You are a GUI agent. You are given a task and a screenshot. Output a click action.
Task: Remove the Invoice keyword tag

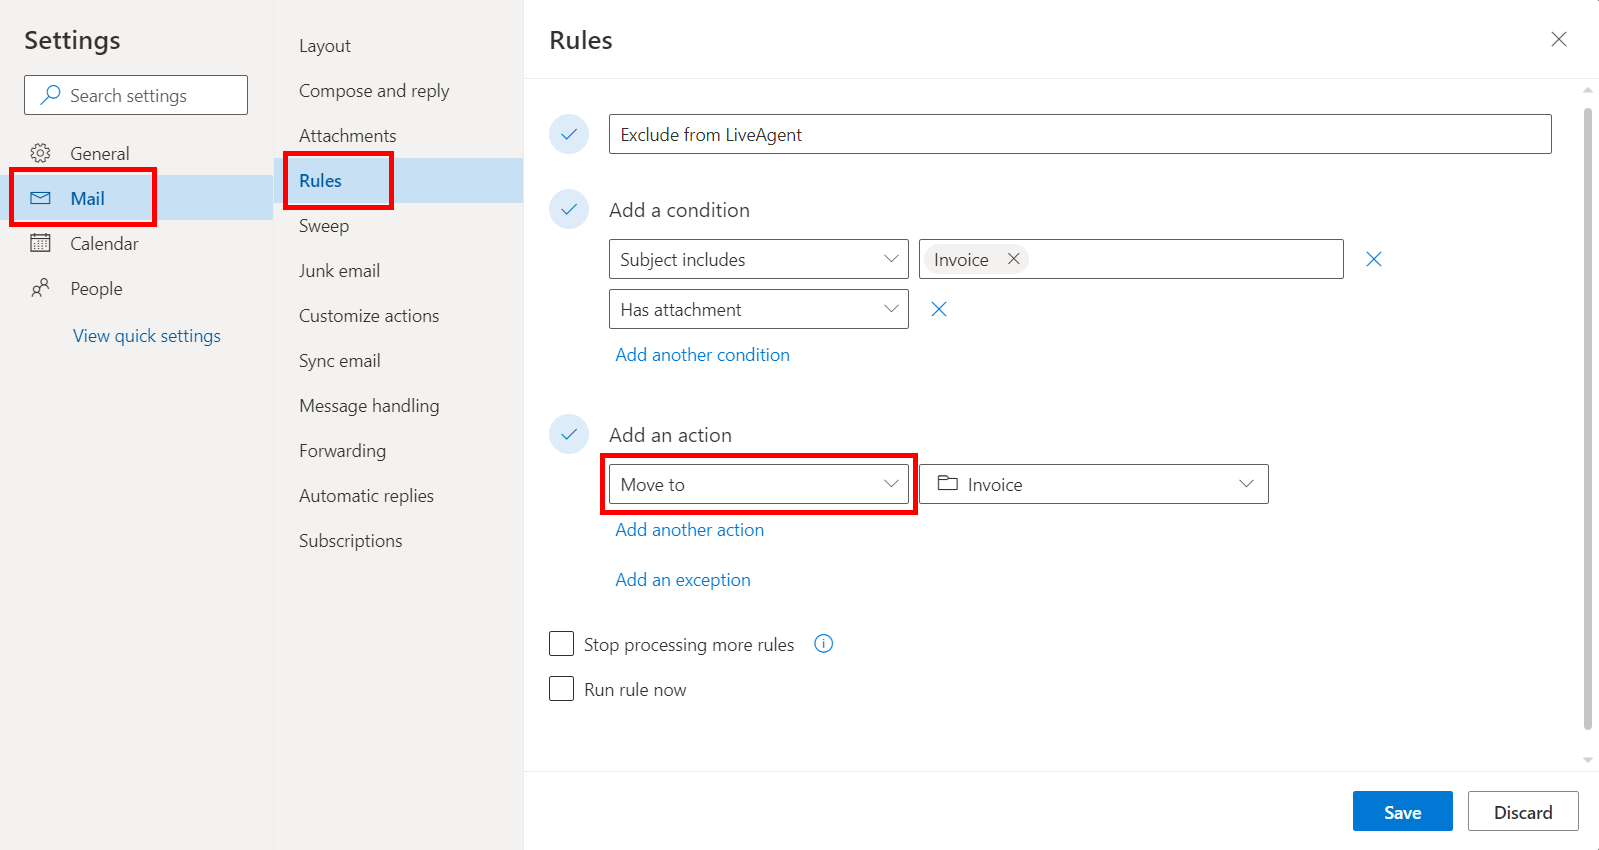pyautogui.click(x=1013, y=259)
